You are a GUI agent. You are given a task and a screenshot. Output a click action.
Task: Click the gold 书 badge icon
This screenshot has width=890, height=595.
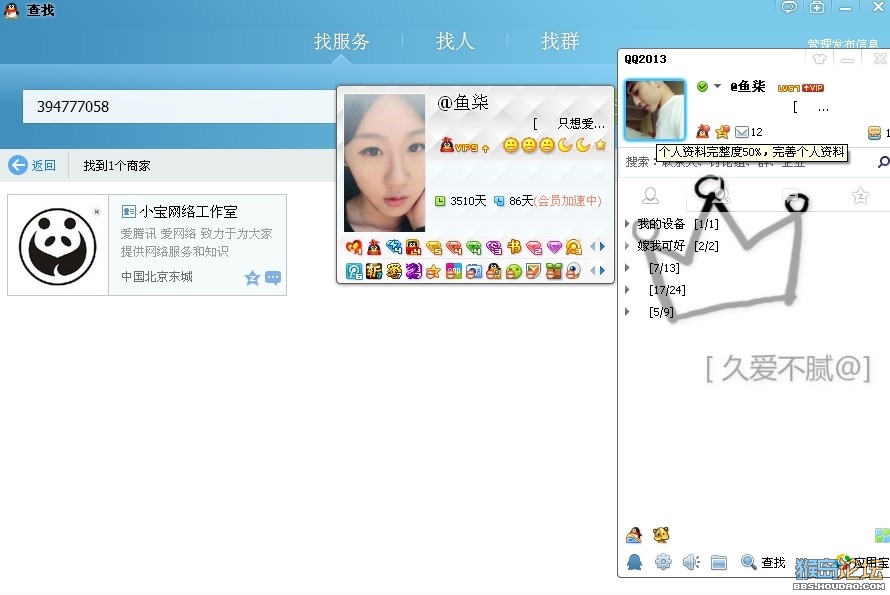pyautogui.click(x=514, y=246)
